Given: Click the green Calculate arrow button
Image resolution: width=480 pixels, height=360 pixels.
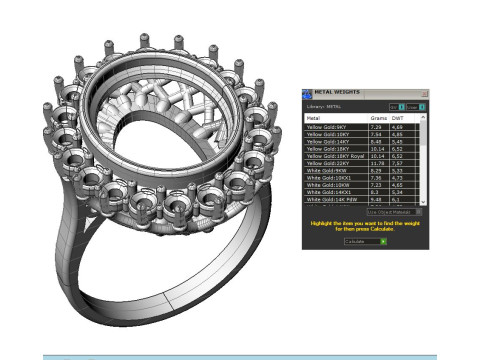Looking at the screenshot, I should [383, 241].
